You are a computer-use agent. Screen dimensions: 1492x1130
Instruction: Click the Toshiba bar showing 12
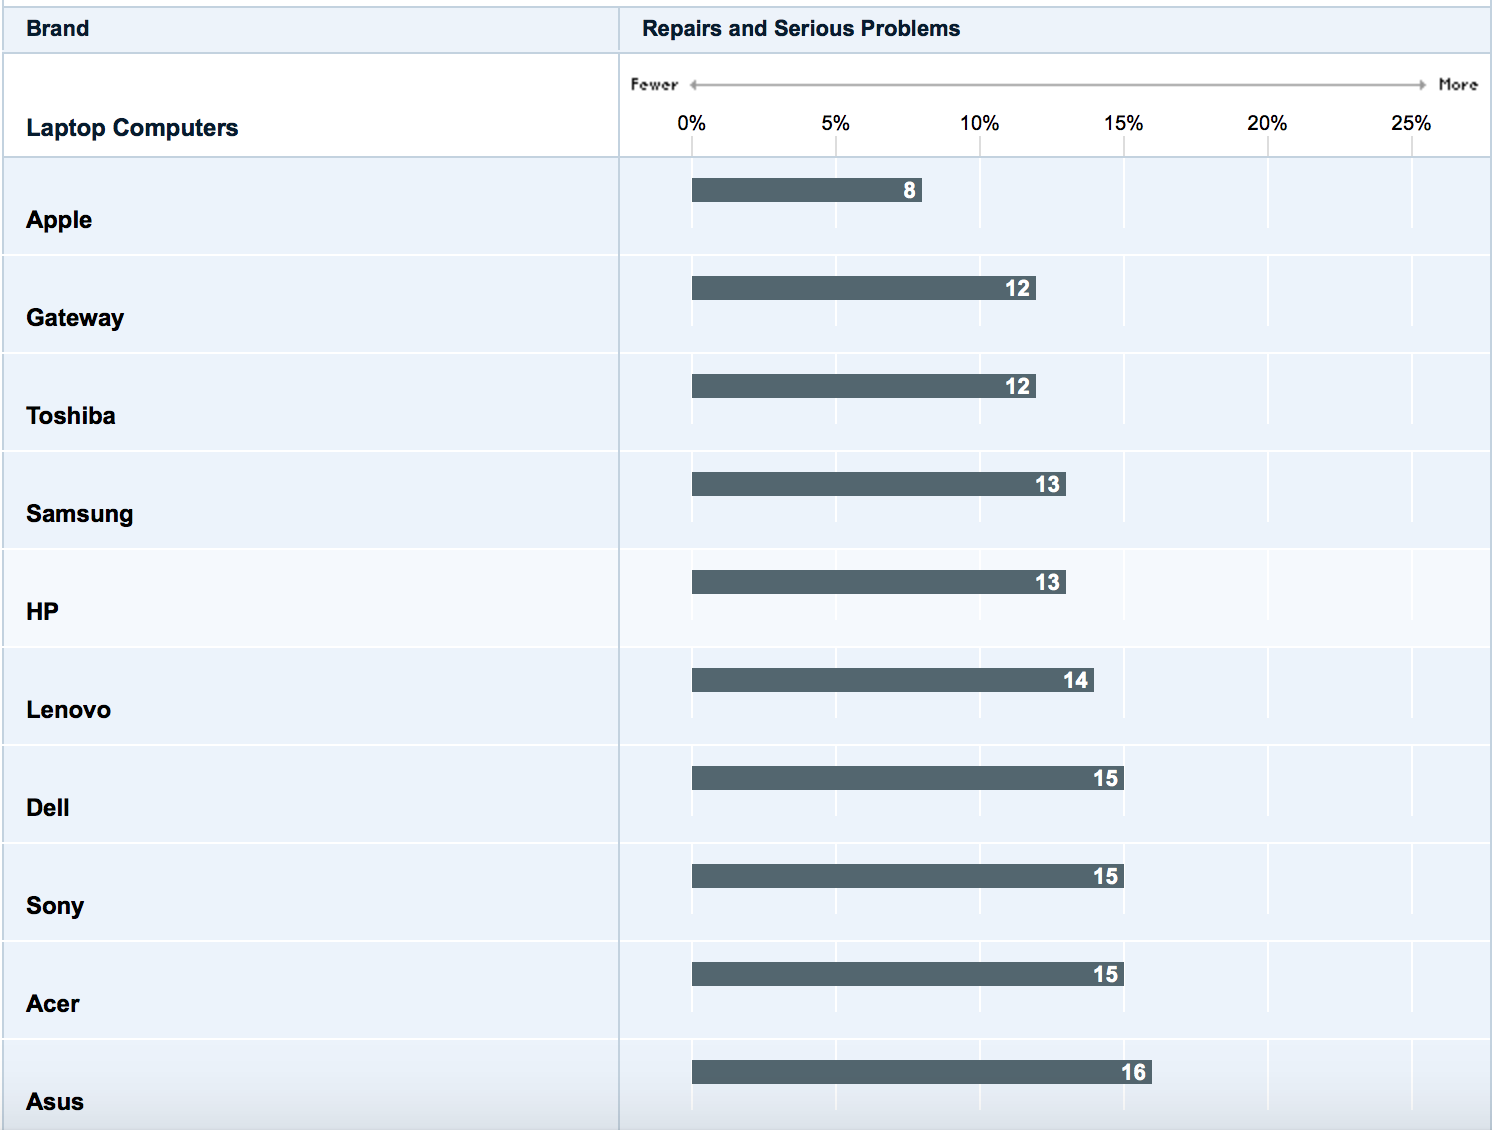click(864, 386)
